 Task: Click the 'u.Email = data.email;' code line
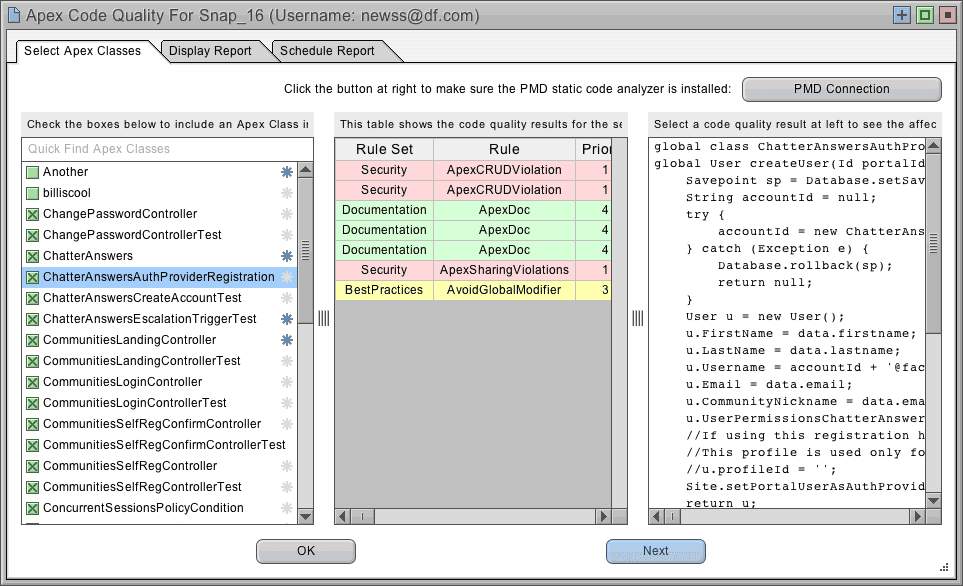pos(769,385)
